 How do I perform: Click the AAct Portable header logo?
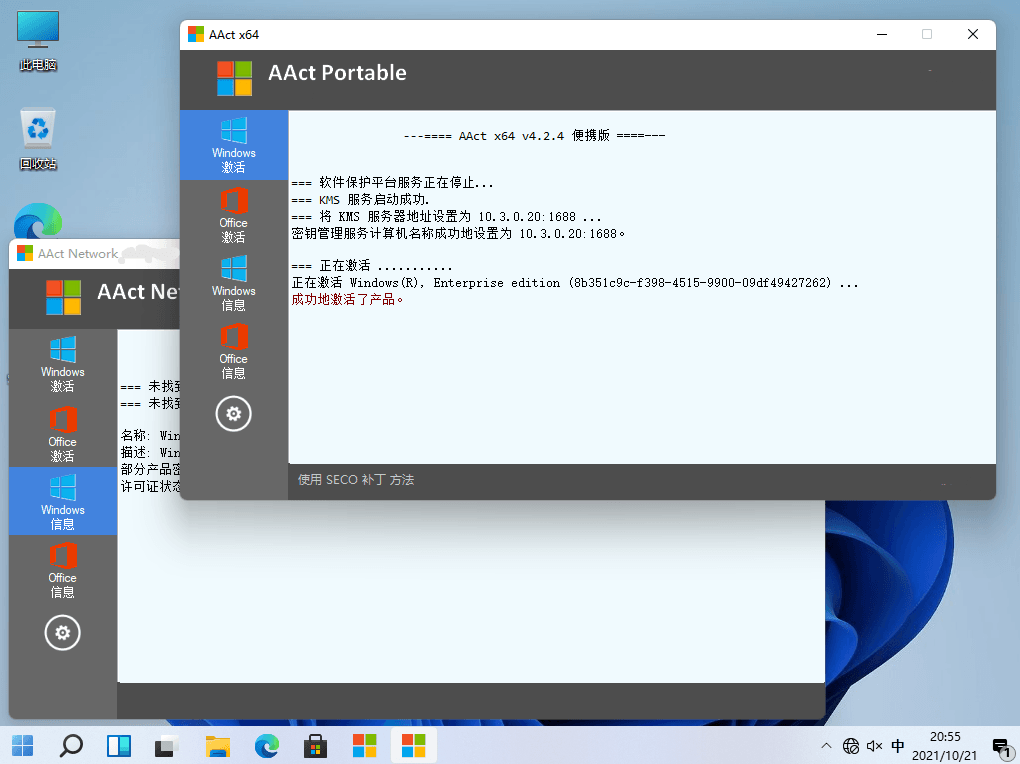234,79
